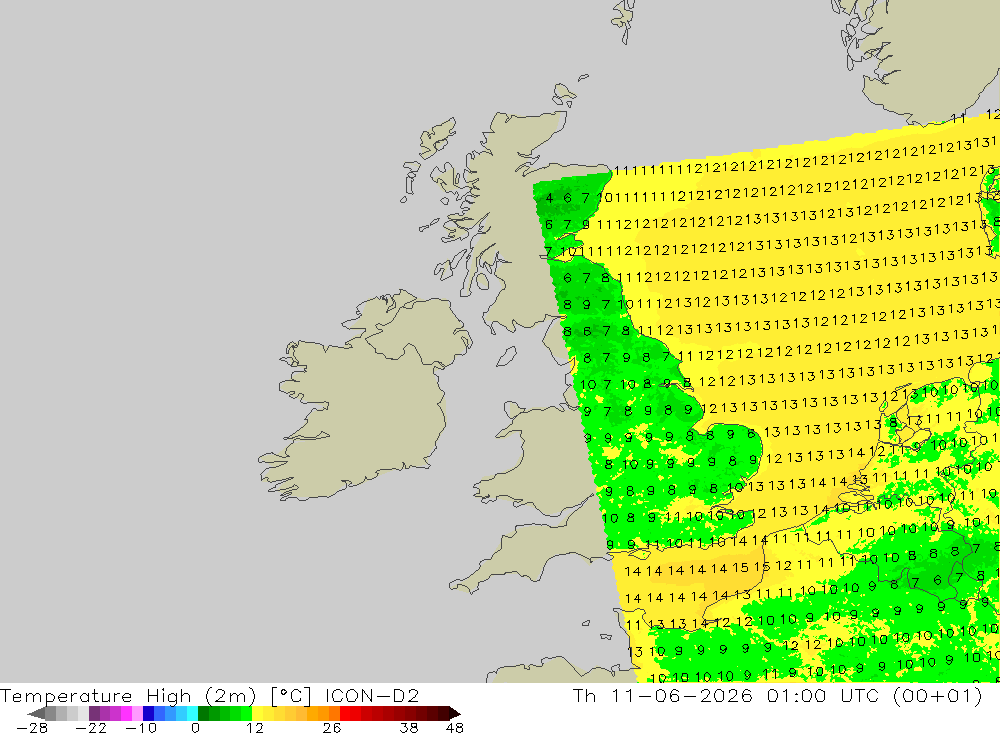Click the '01:00 UTC' time text
The image size is (1000, 733).
click(x=825, y=695)
